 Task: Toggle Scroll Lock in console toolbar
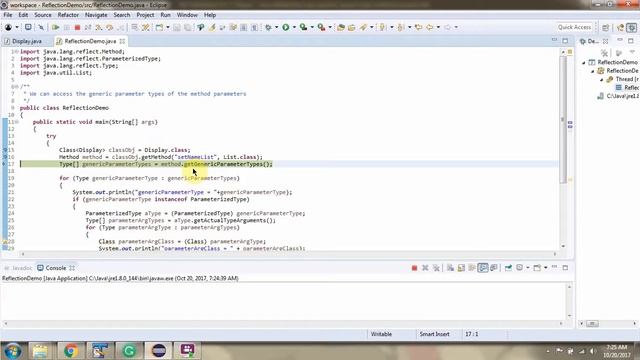[x=461, y=268]
